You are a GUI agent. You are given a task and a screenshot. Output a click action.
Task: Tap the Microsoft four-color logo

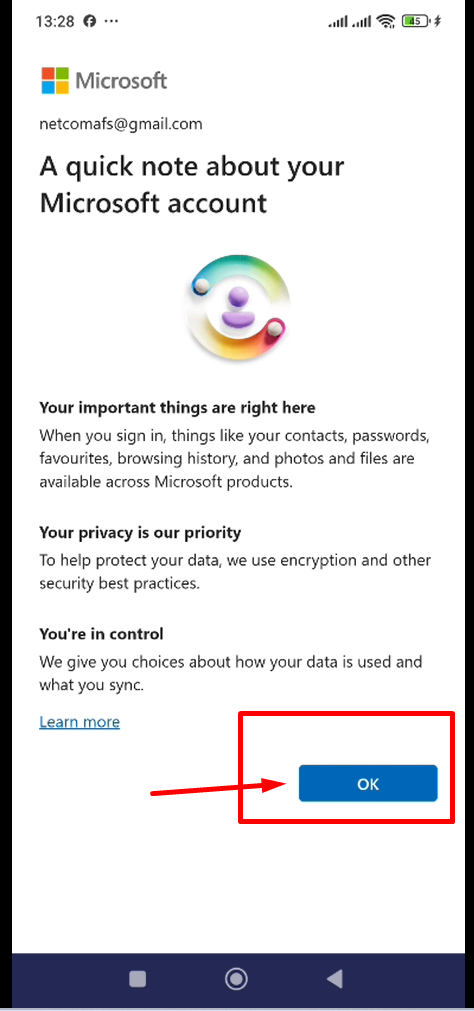point(55,81)
